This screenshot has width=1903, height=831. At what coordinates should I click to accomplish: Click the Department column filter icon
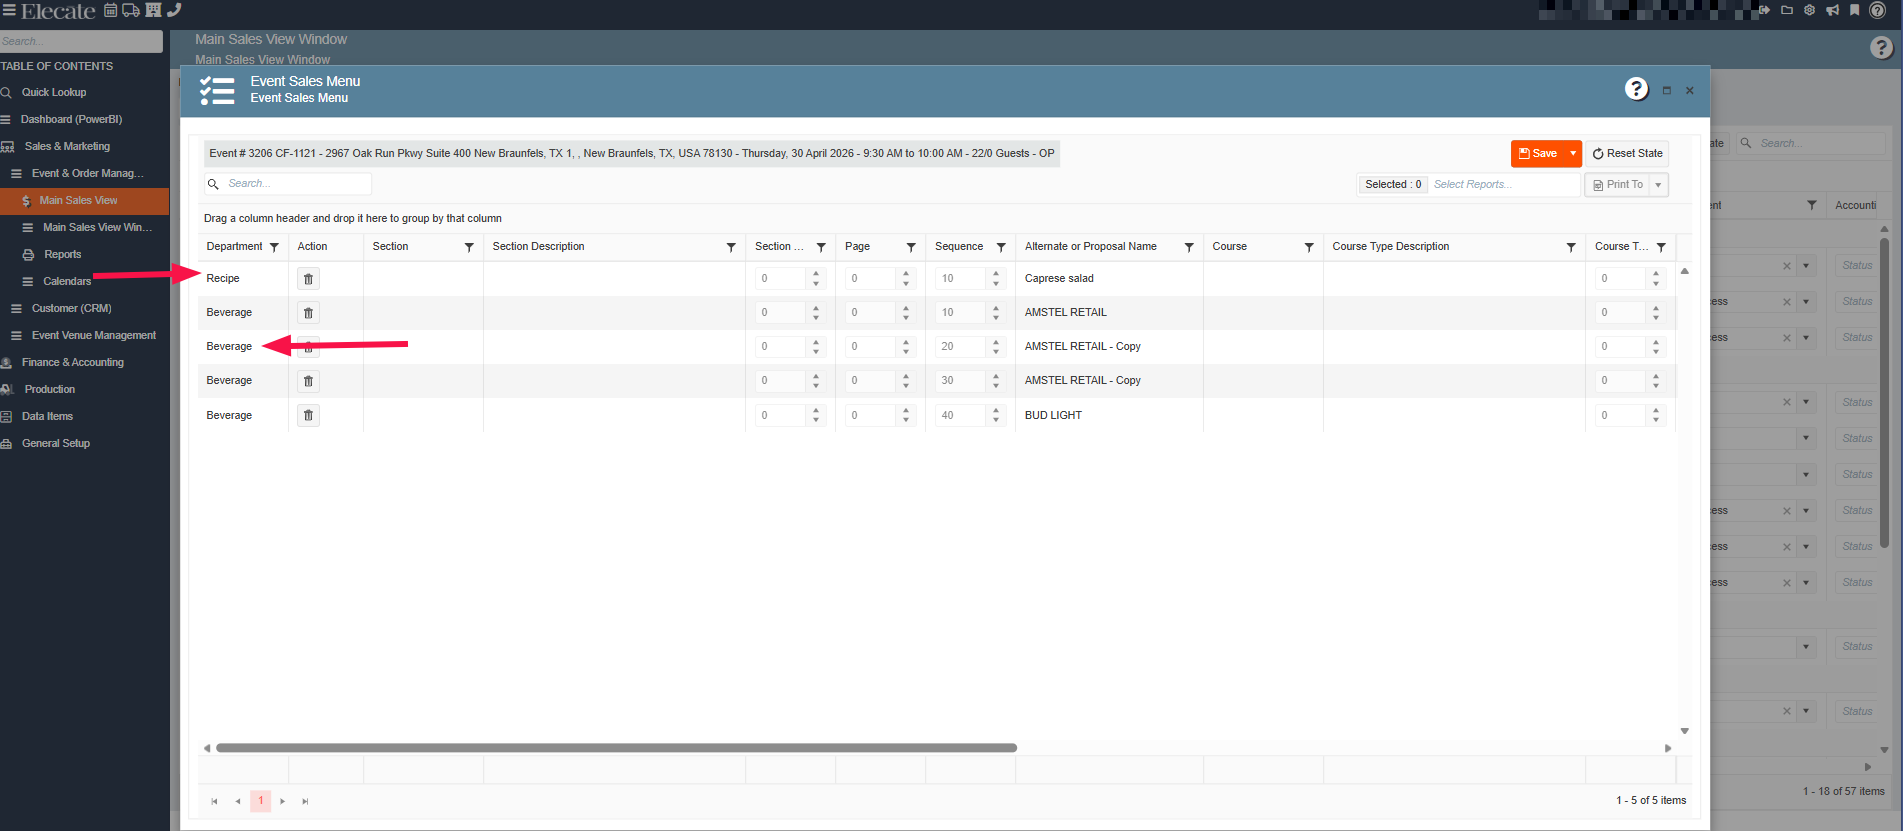(x=274, y=247)
